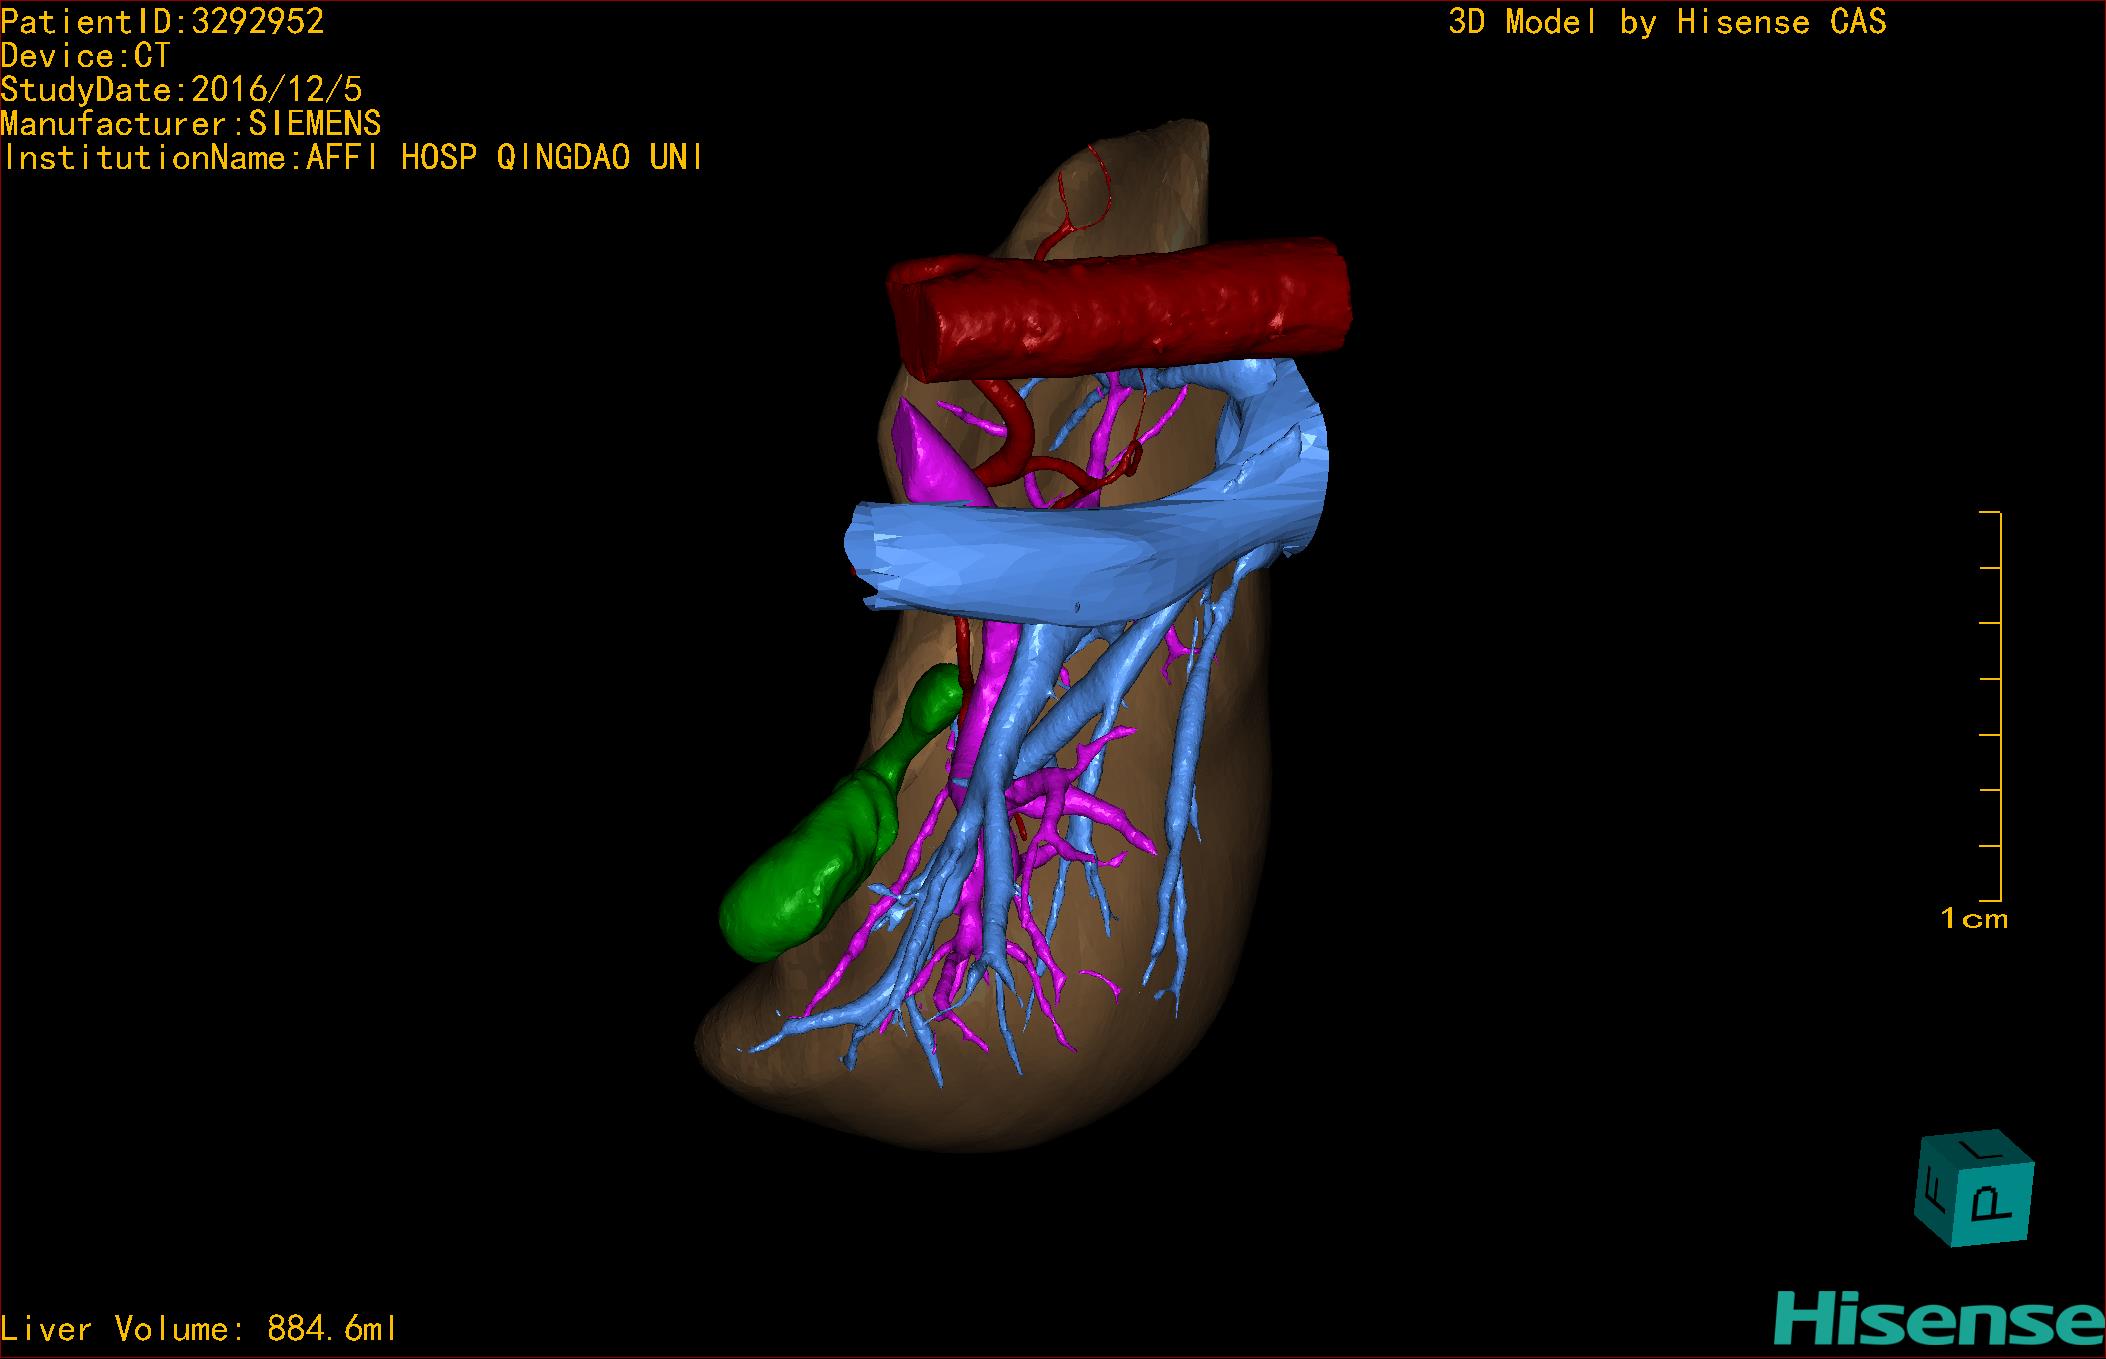This screenshot has height=1359, width=2106.
Task: Click the Manufacturer:SIEMENS label
Action: coord(190,123)
